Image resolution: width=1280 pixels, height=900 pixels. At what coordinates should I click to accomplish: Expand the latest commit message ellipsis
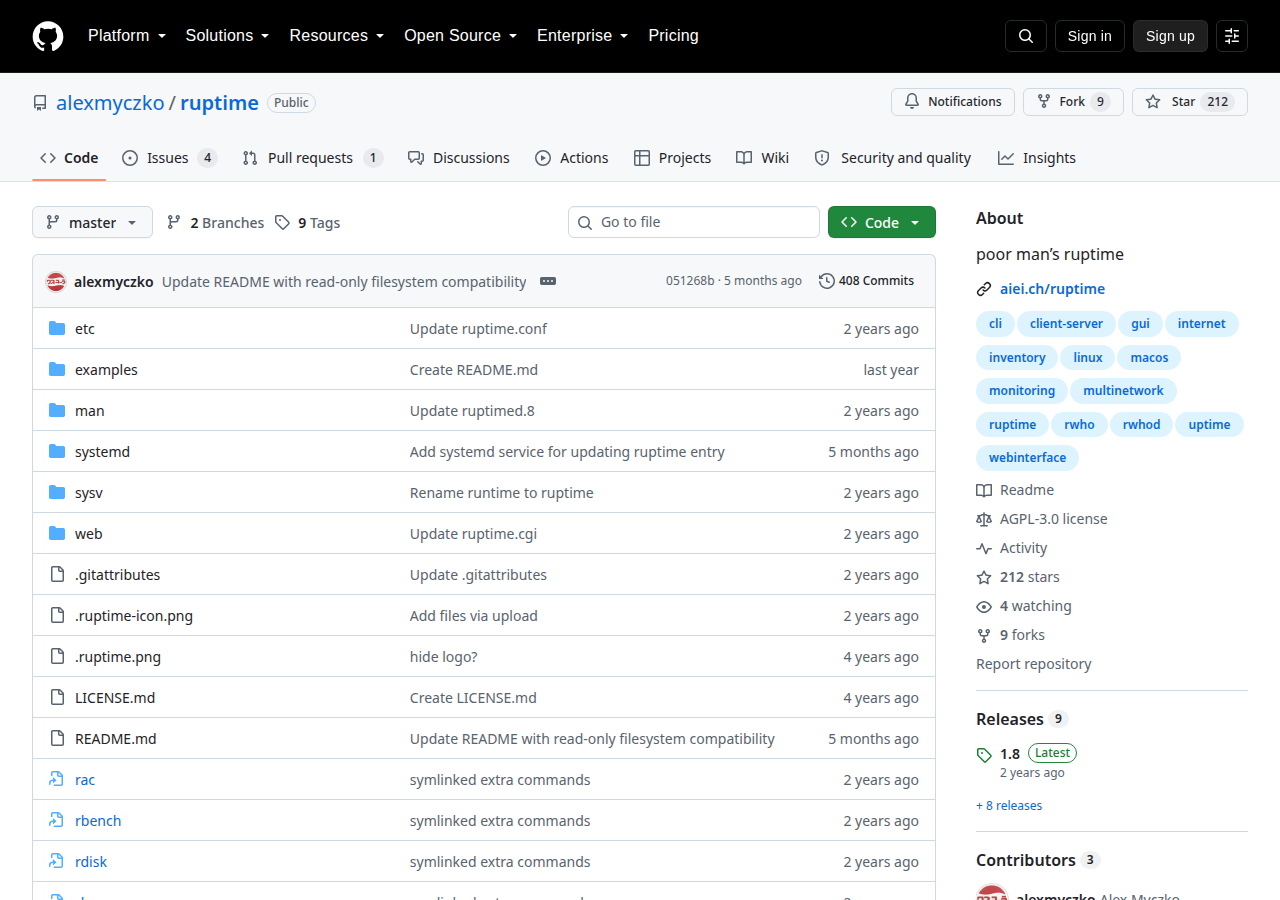548,281
